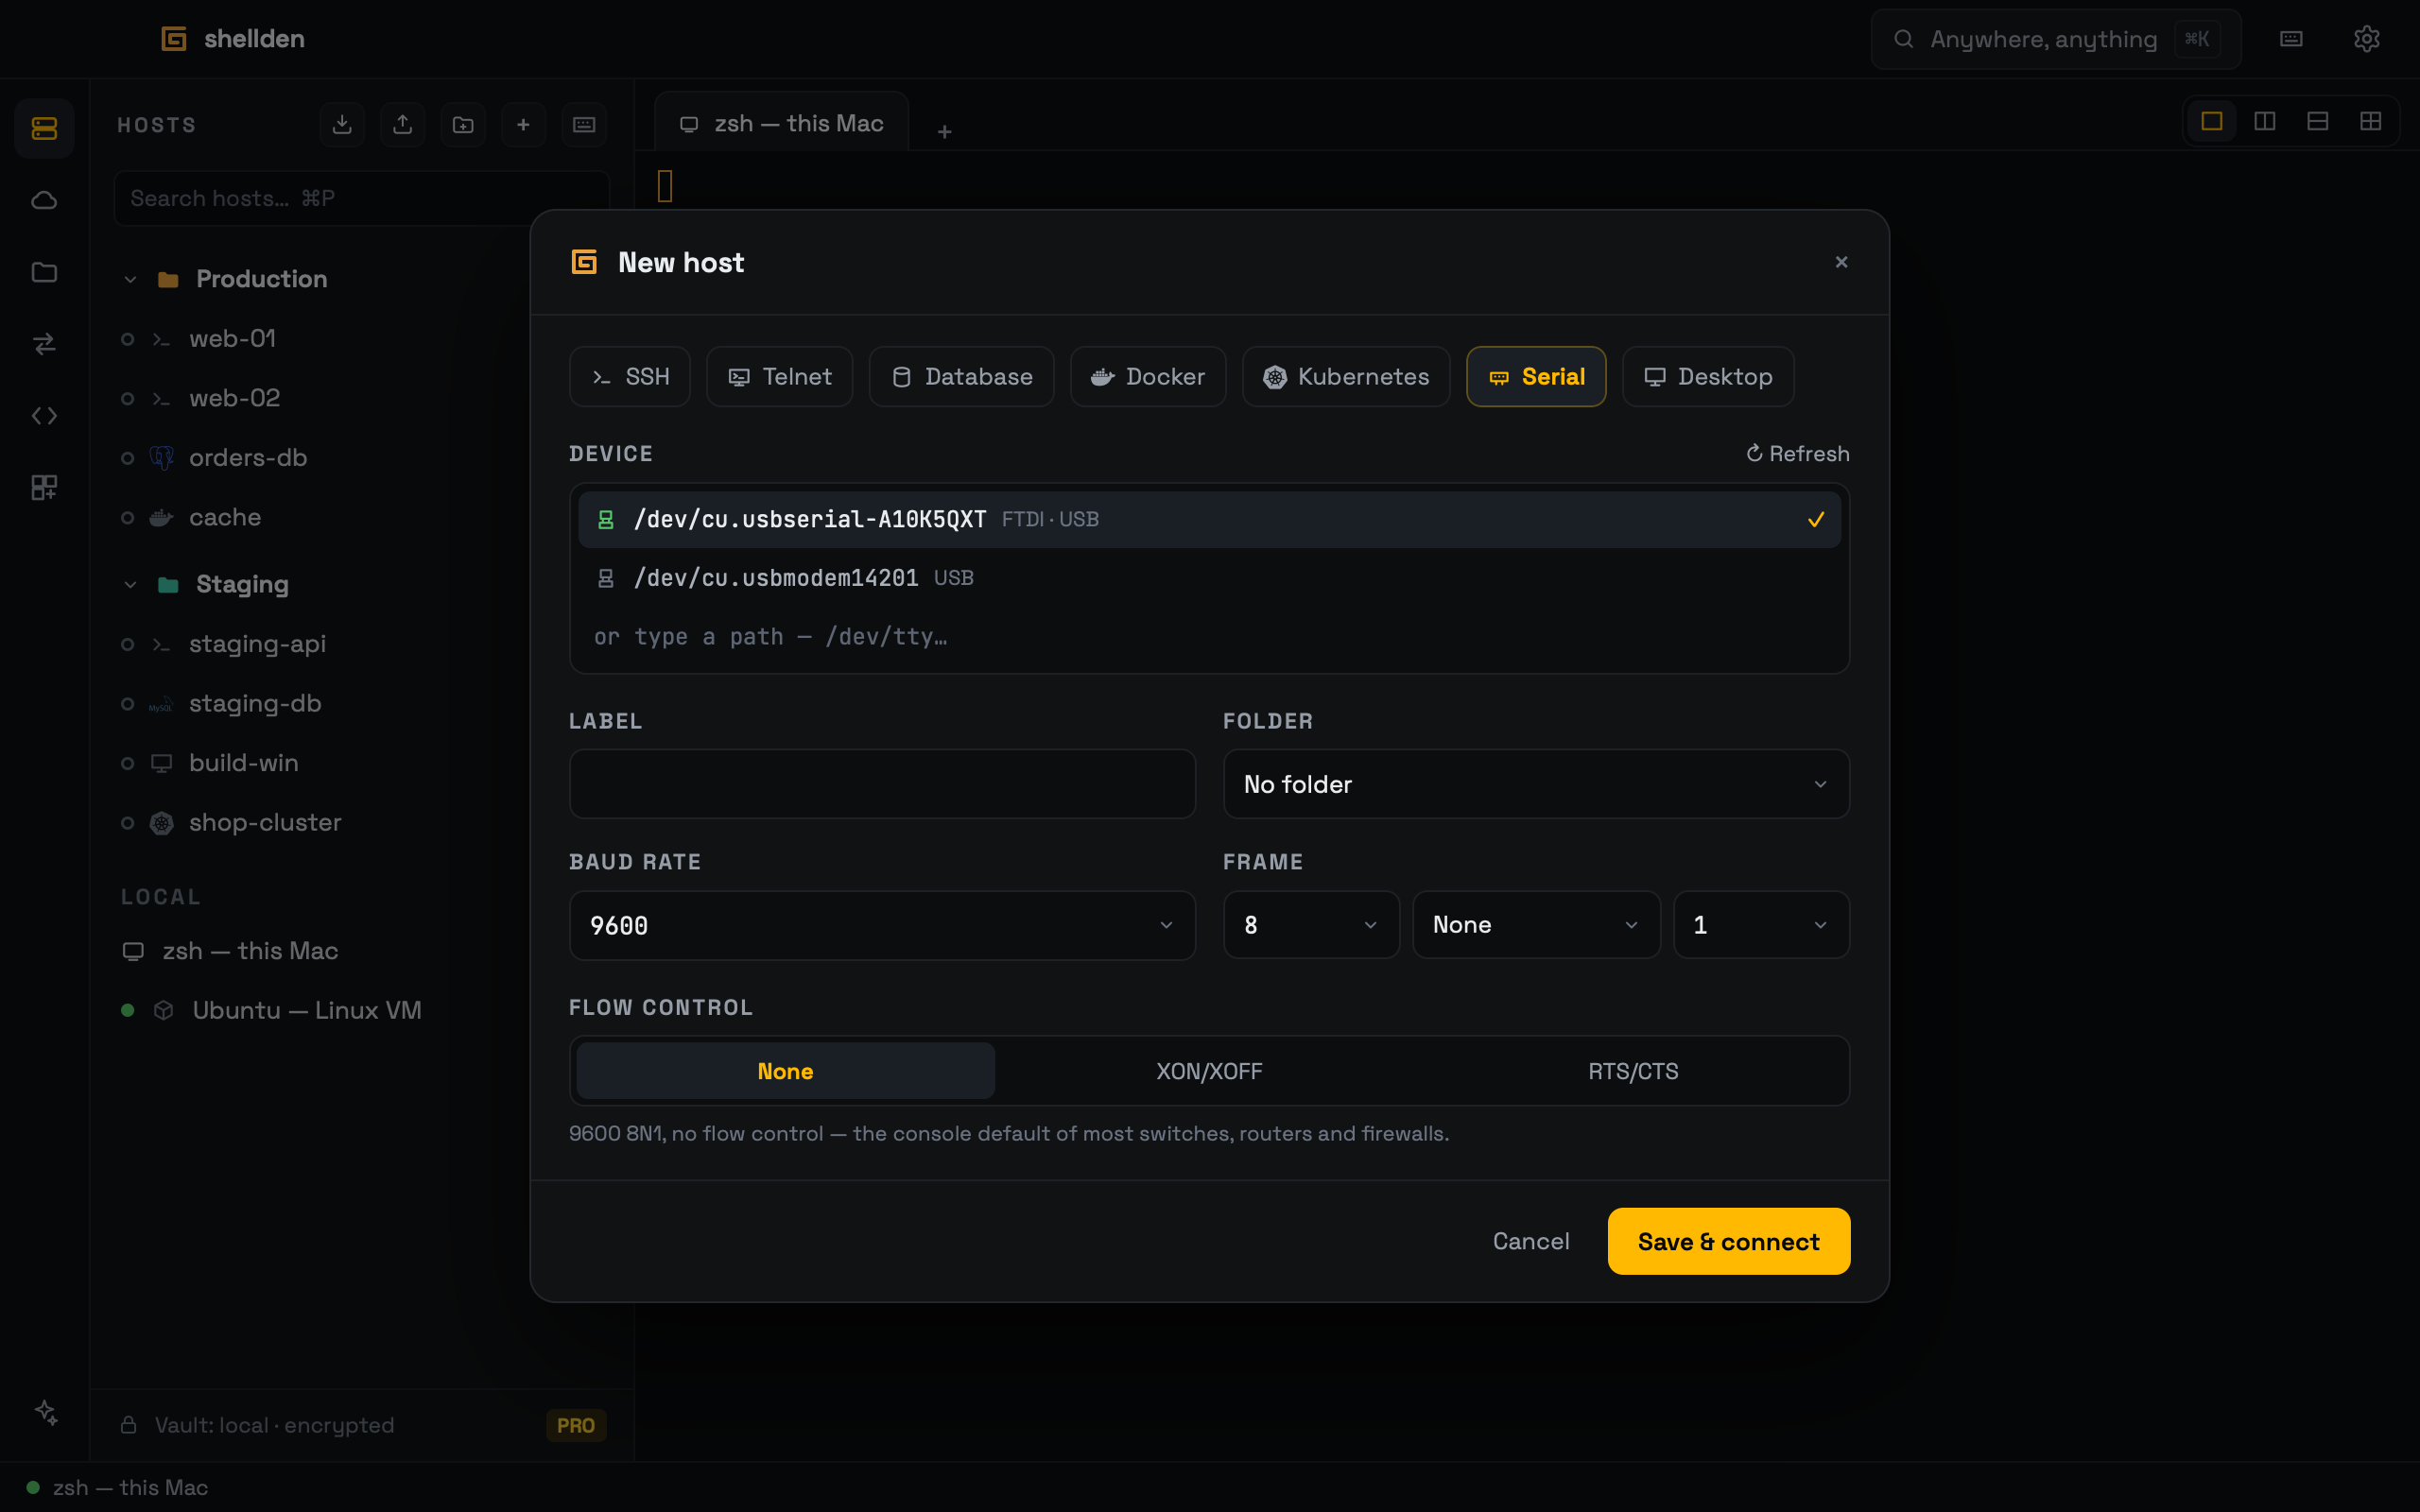Select grid four-pane layout icon

tap(2371, 121)
